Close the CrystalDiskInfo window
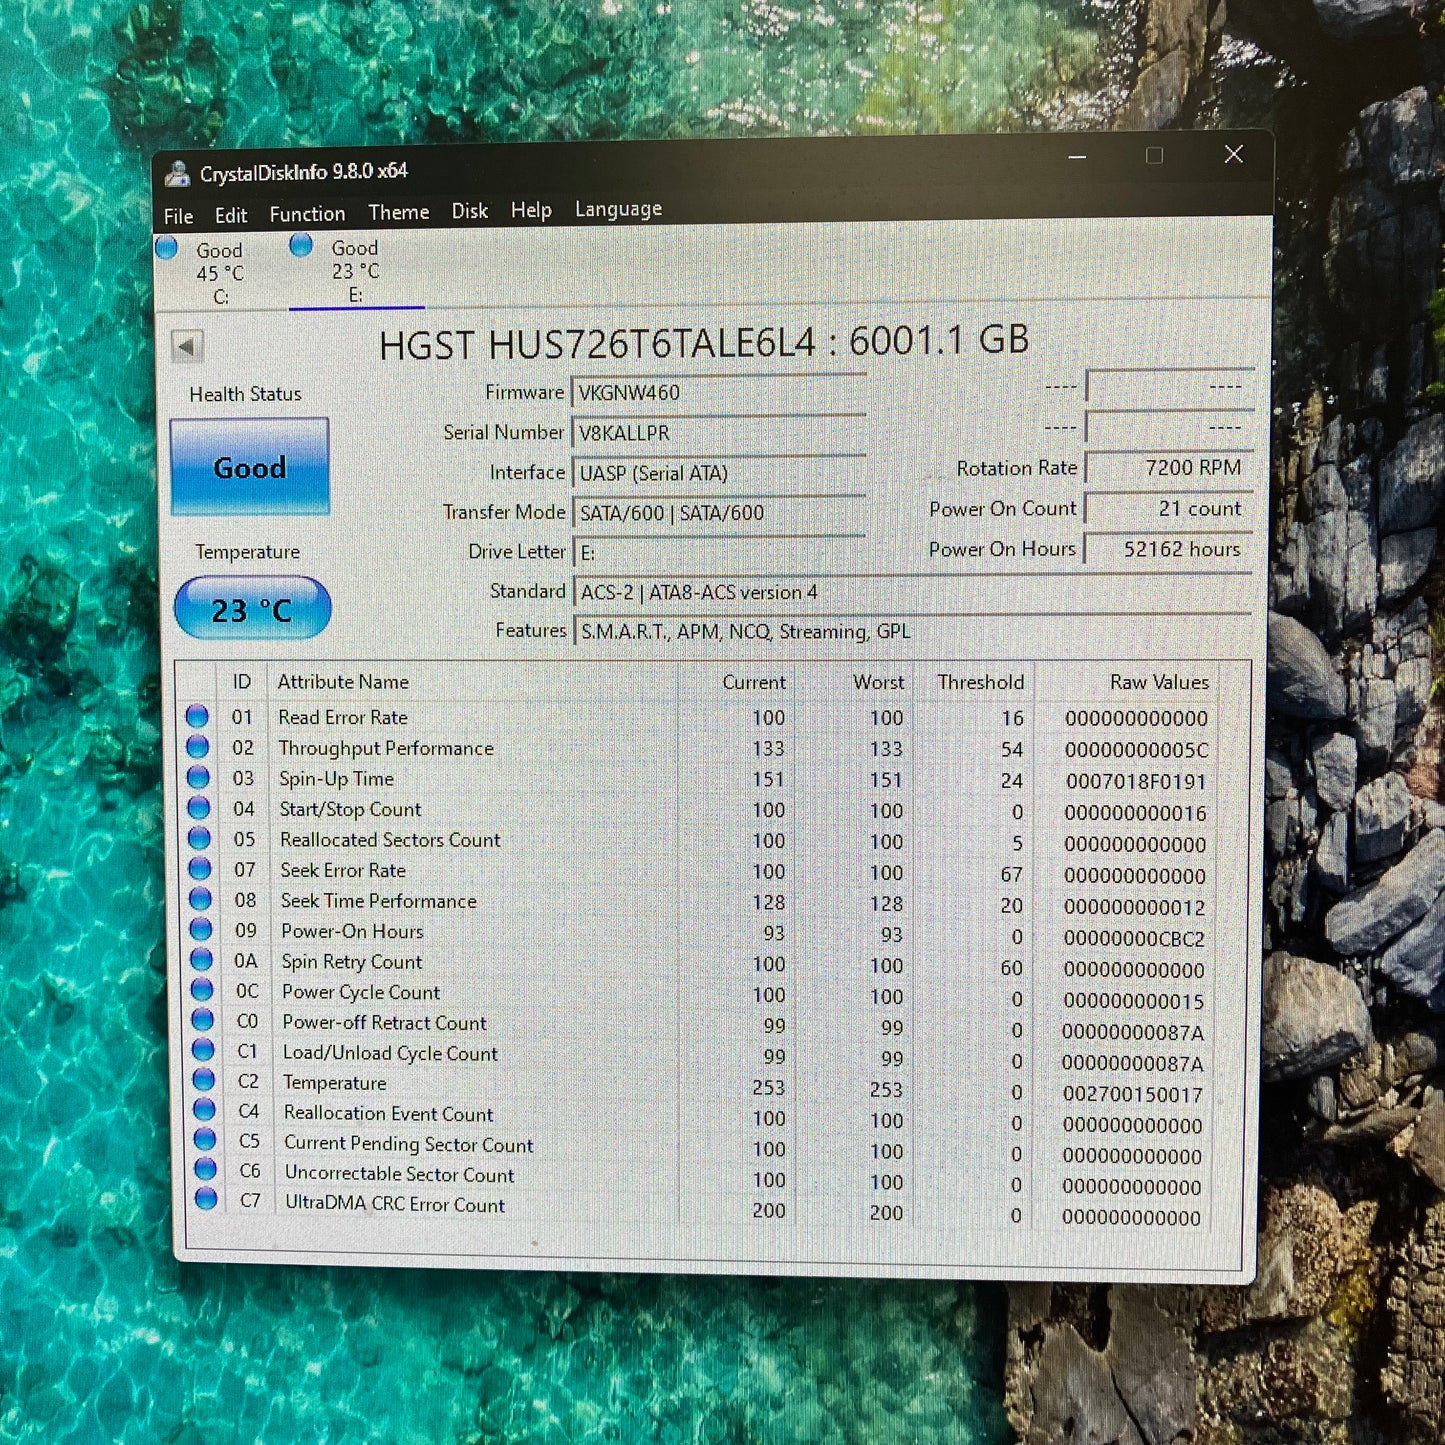 tap(1234, 154)
